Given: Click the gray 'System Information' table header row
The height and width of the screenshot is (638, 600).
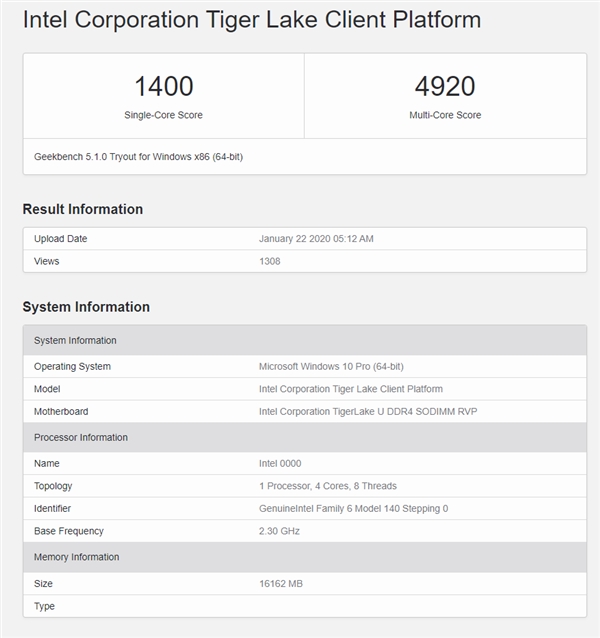Looking at the screenshot, I should 305,340.
